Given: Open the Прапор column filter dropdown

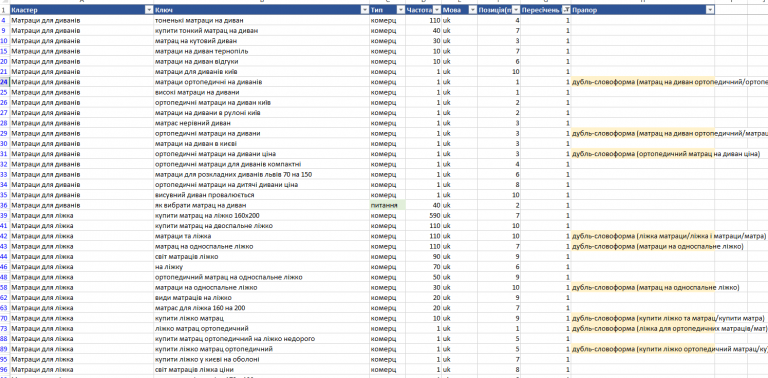Looking at the screenshot, I should 710,10.
